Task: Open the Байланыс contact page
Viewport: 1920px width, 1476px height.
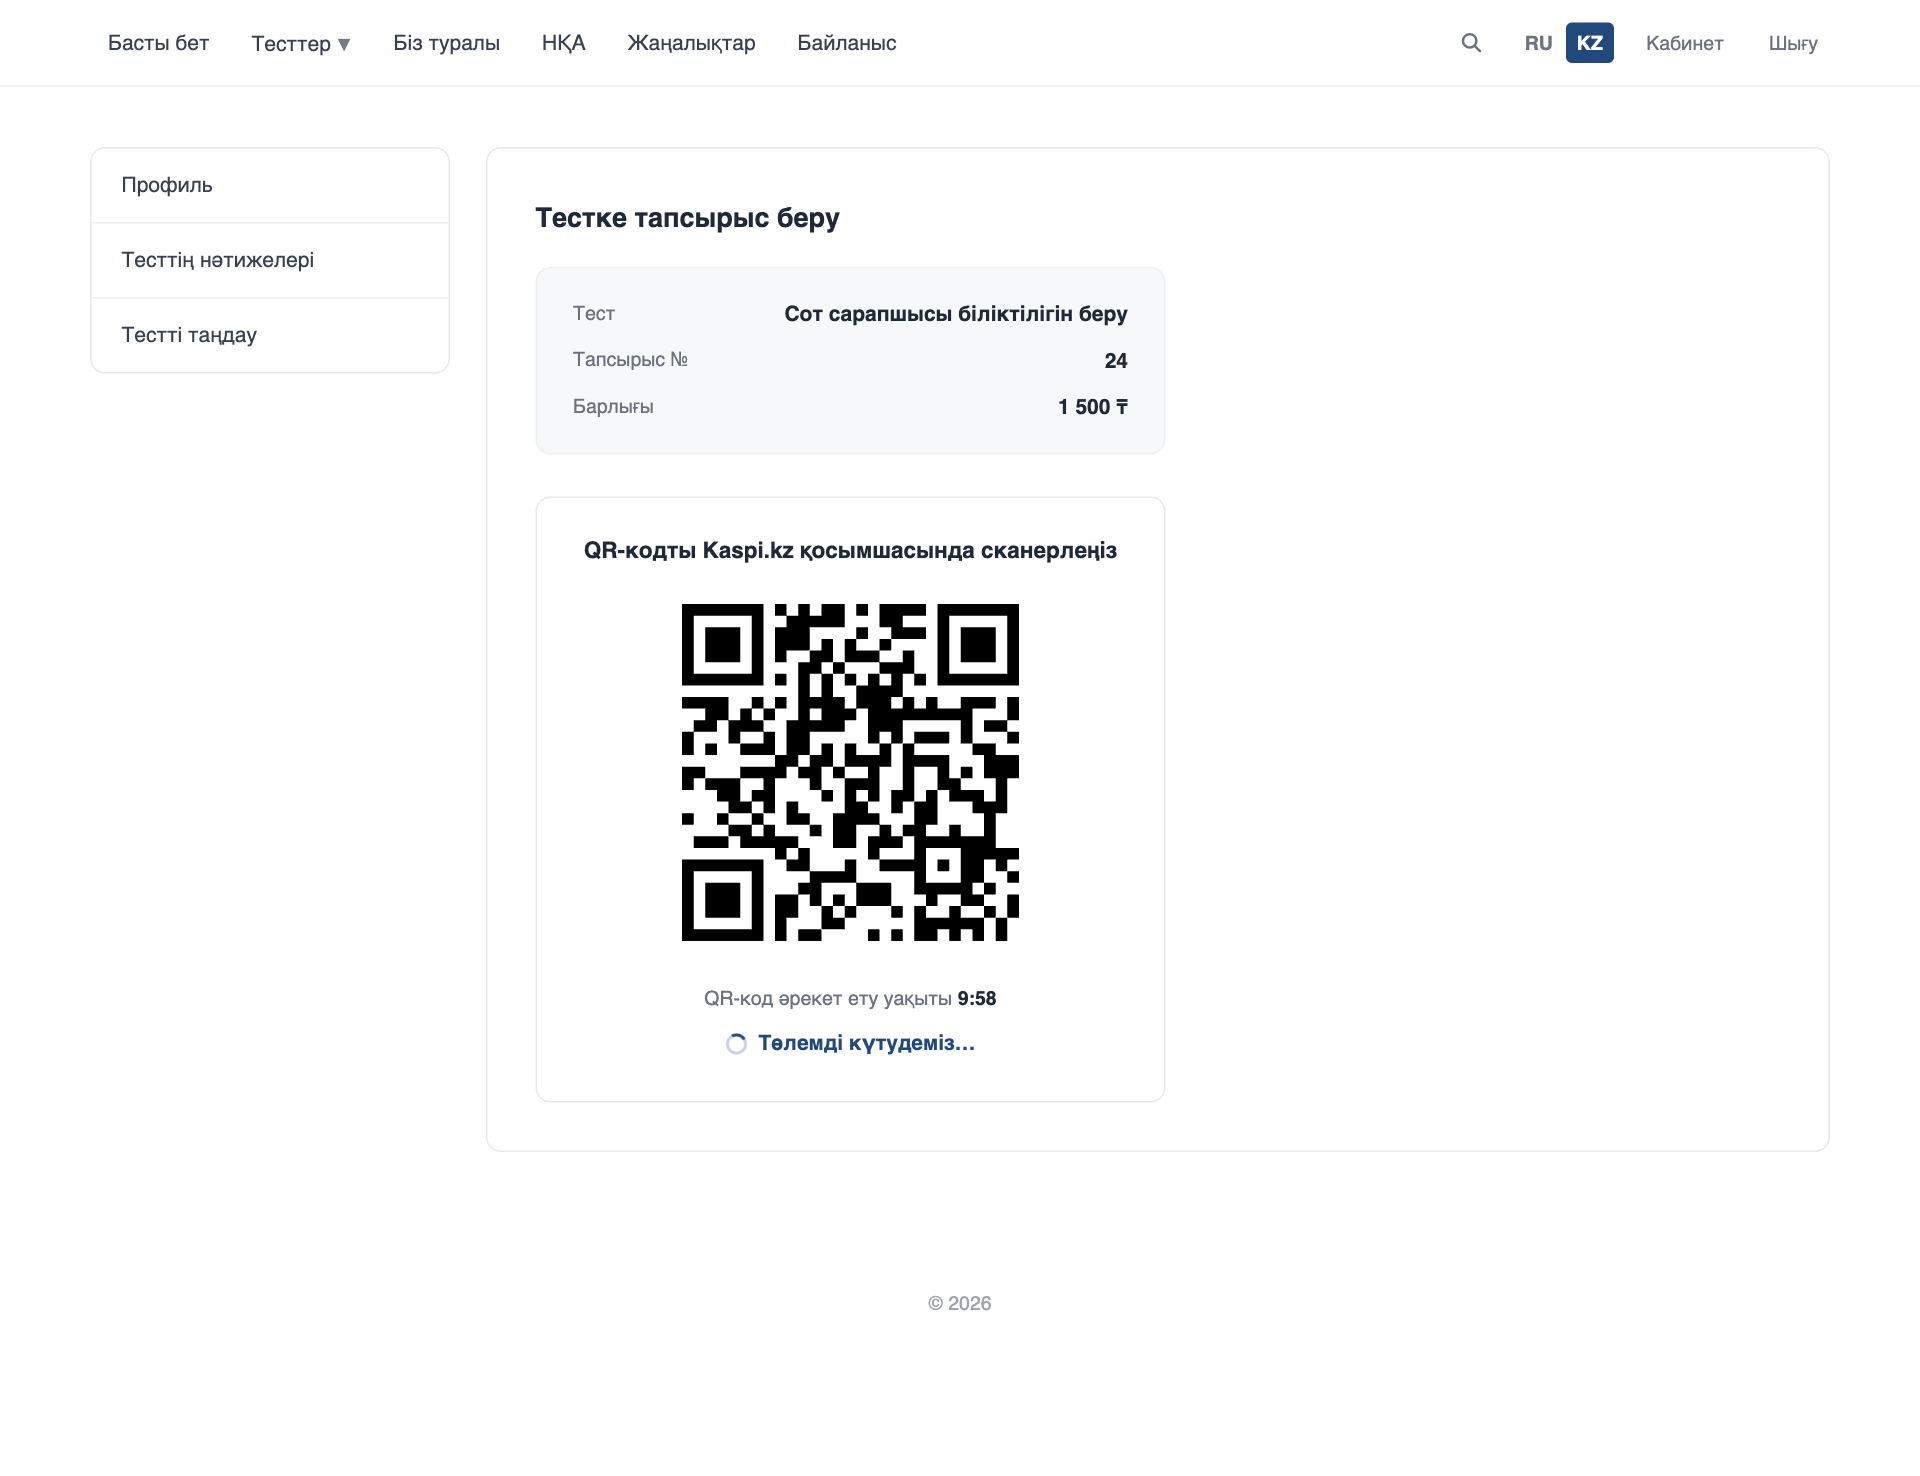Action: [x=847, y=43]
